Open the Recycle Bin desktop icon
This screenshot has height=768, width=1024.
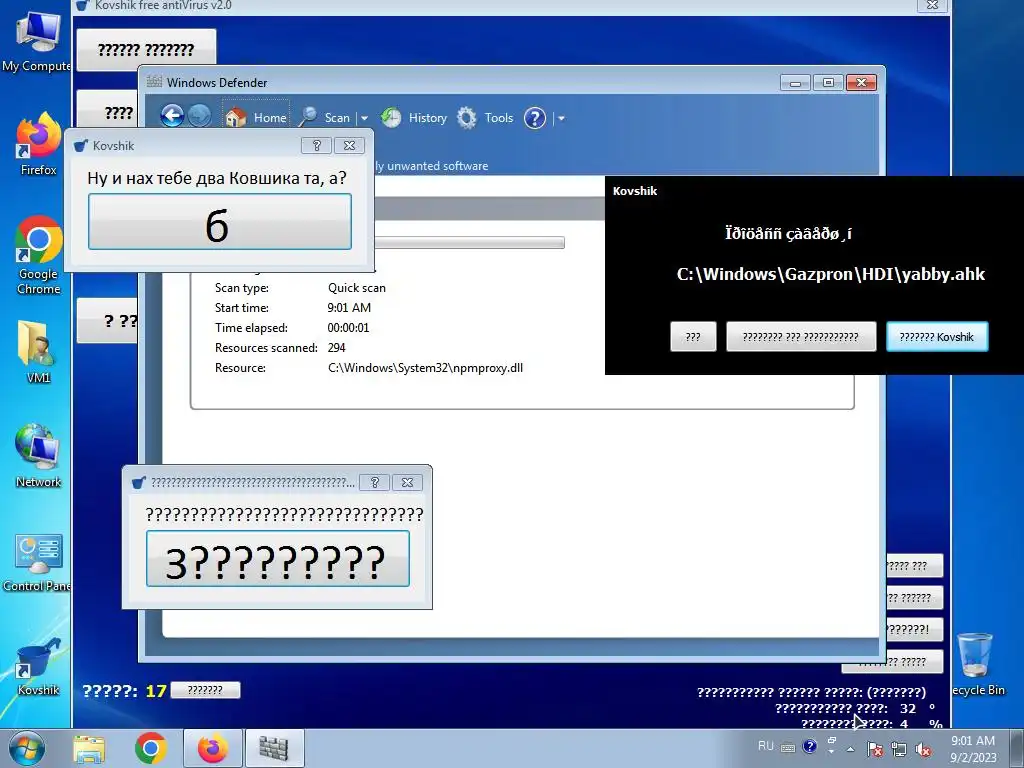tap(978, 665)
